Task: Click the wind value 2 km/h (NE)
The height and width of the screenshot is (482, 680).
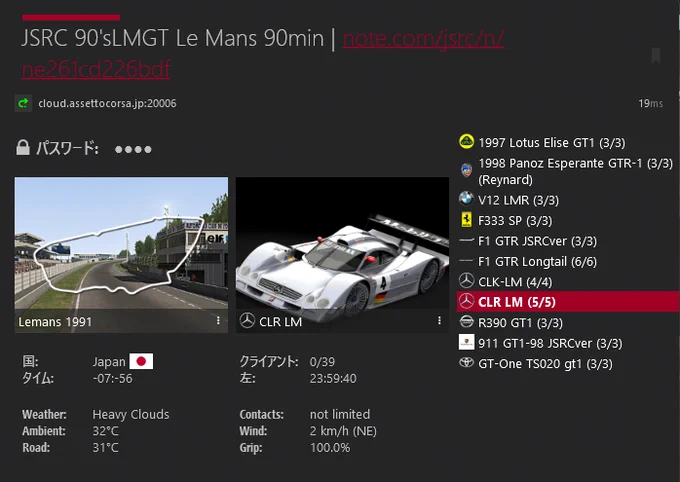Action: coord(343,431)
